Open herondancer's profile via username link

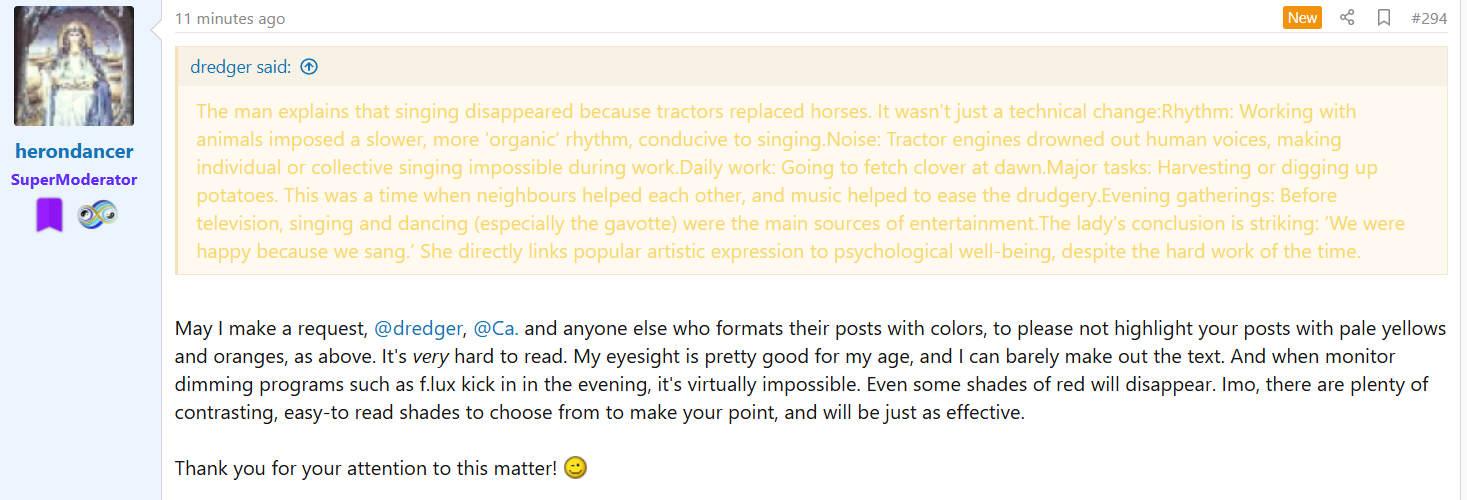[x=74, y=152]
